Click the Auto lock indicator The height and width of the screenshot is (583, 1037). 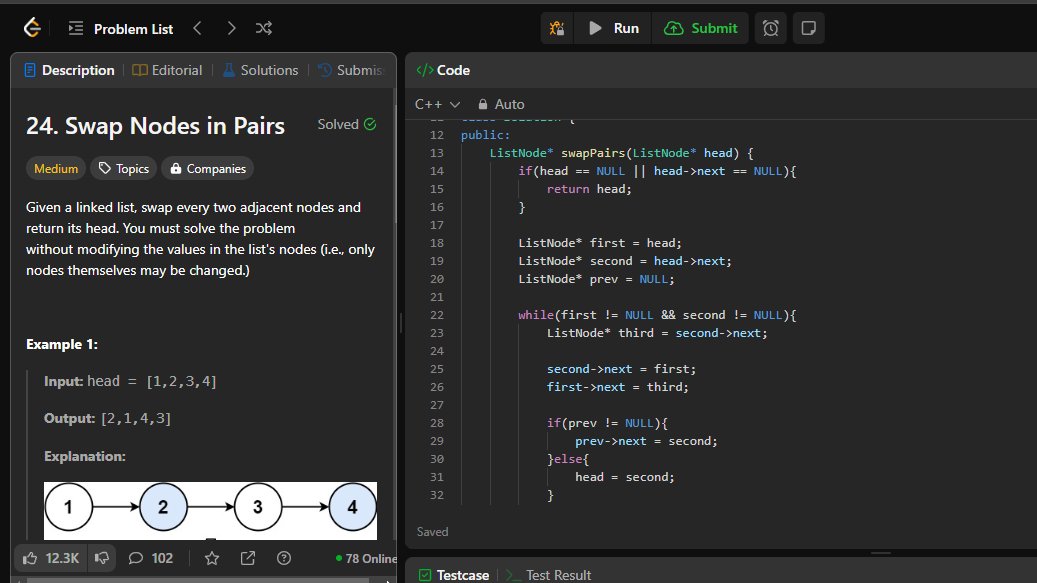point(501,104)
